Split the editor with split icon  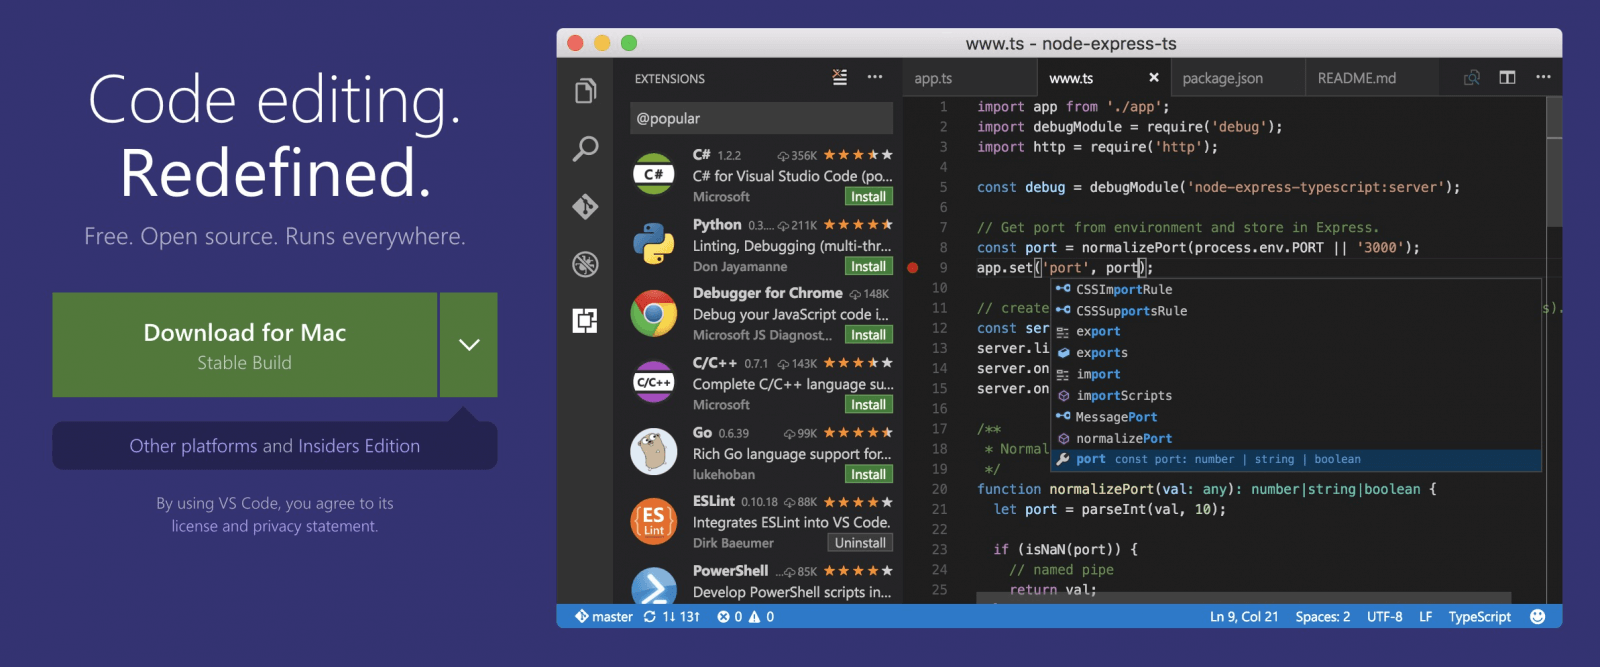click(x=1507, y=77)
